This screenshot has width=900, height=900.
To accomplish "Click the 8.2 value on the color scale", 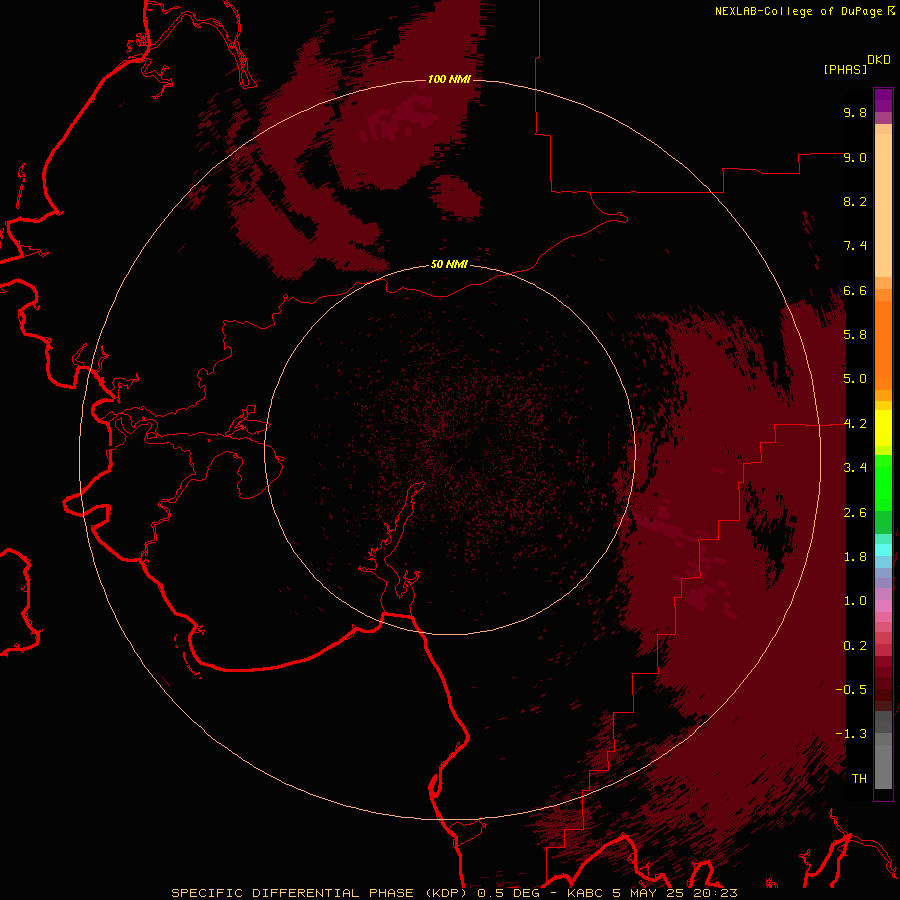I will pyautogui.click(x=855, y=201).
